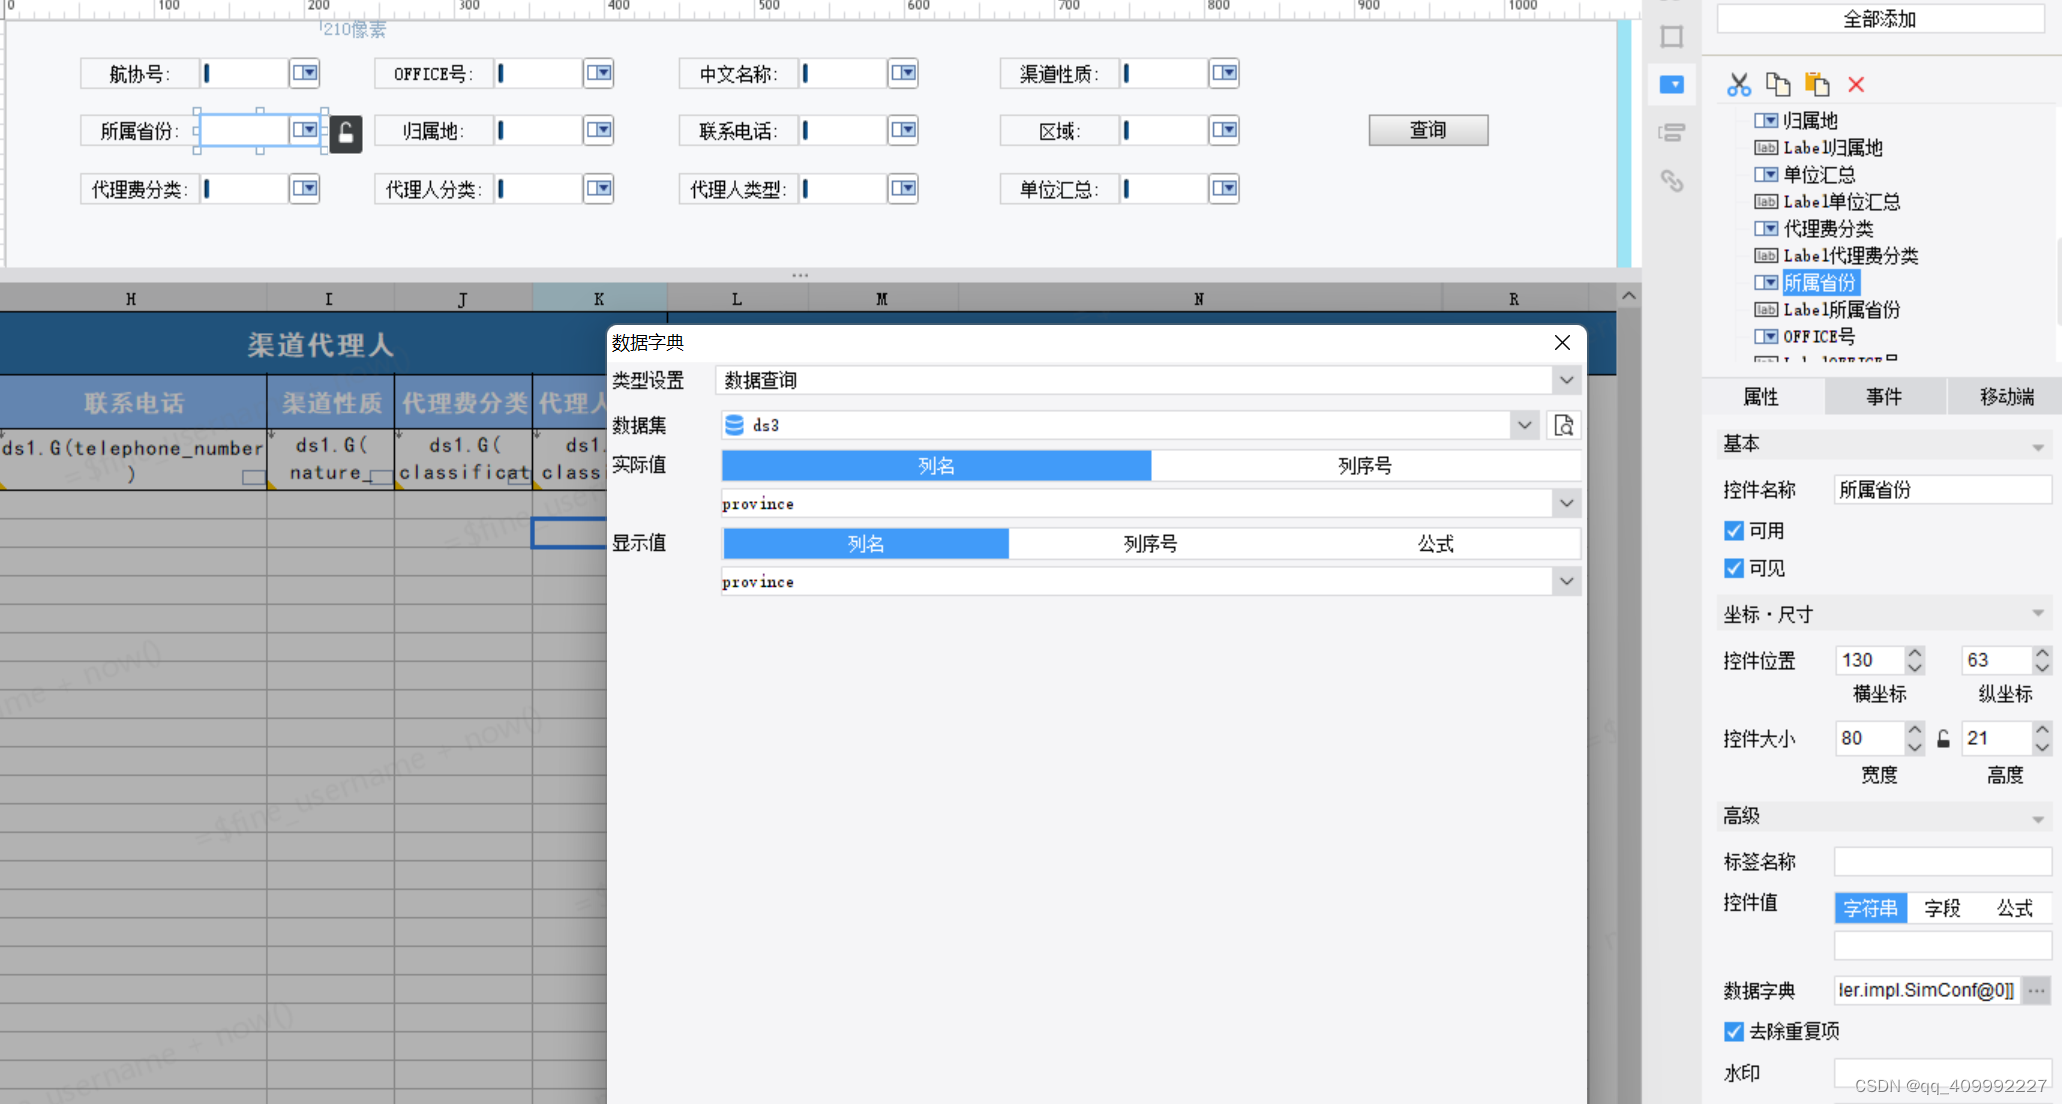Choose 列序号 for 显示值
Image resolution: width=2062 pixels, height=1104 pixels.
pos(1151,544)
